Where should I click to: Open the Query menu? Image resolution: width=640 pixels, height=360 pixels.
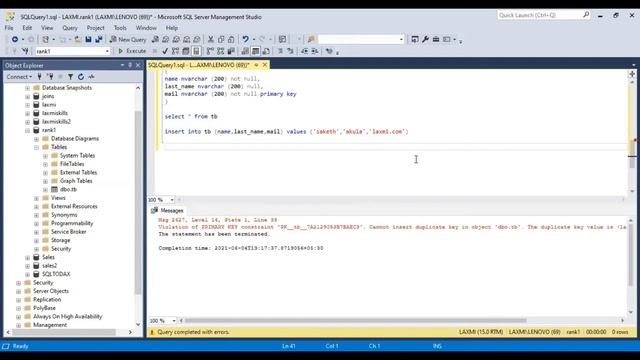70,28
